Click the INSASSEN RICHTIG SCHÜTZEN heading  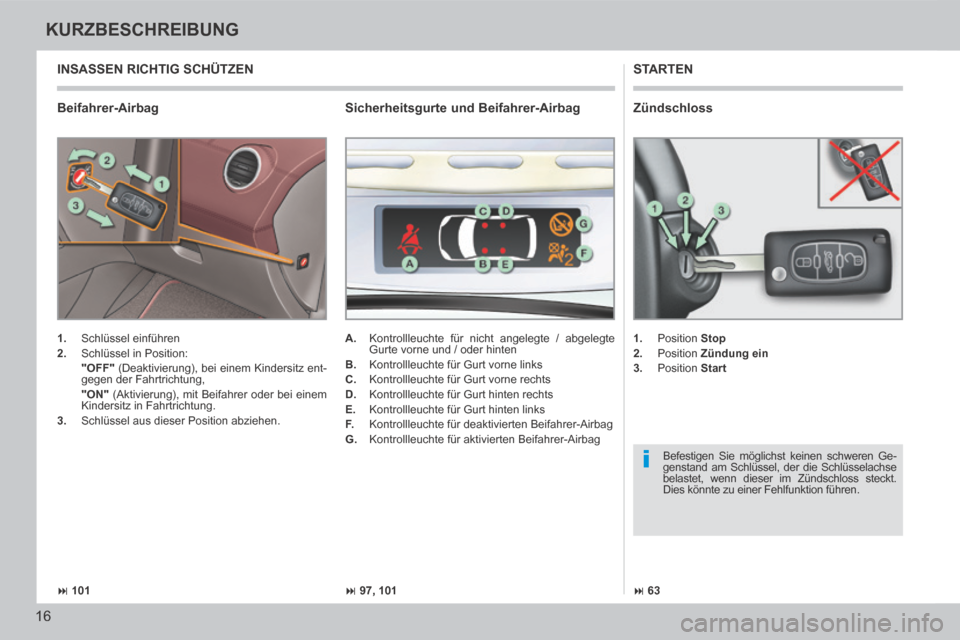point(155,69)
